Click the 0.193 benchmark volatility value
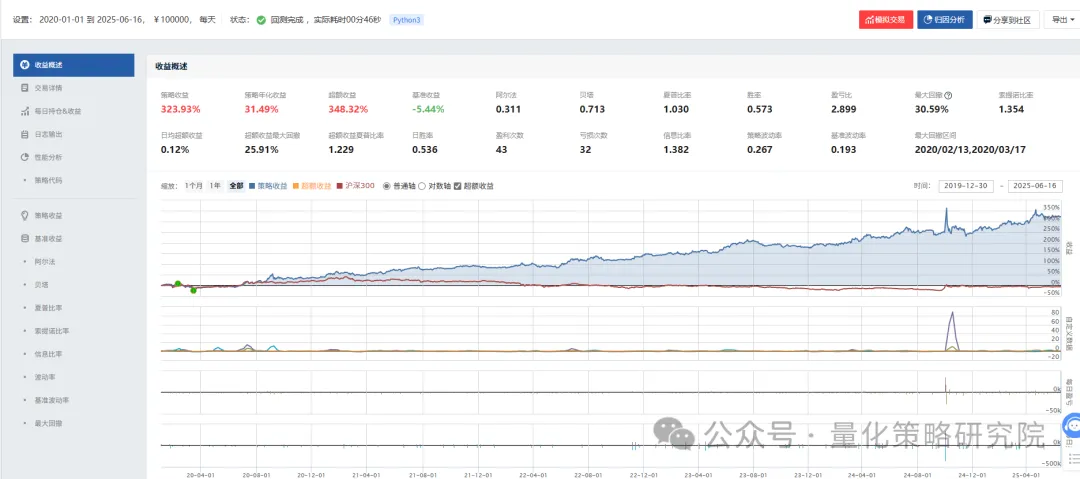Viewport: 1080px width, 479px height. point(844,149)
